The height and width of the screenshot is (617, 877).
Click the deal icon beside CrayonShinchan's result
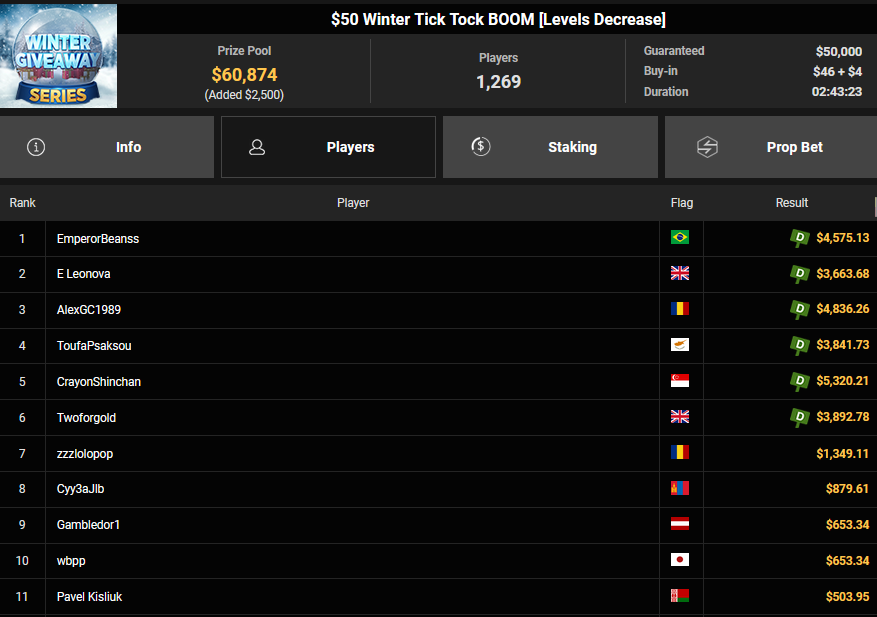coord(799,381)
